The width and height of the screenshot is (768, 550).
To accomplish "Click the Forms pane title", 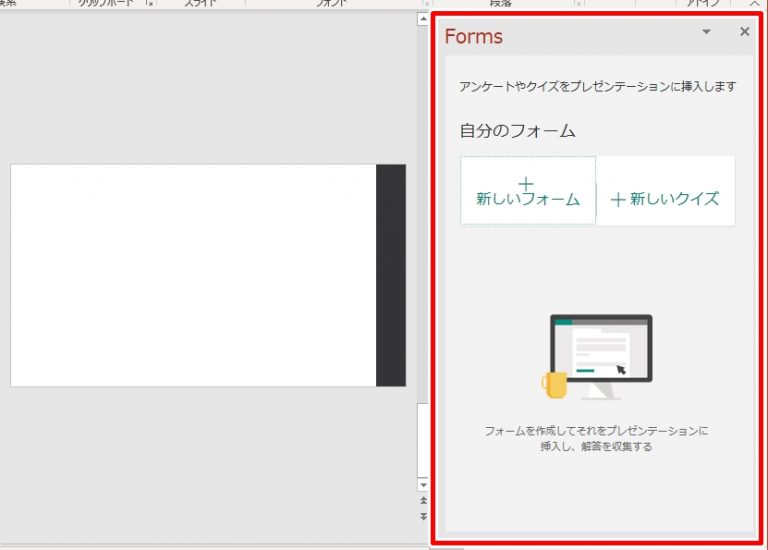I will click(x=474, y=36).
